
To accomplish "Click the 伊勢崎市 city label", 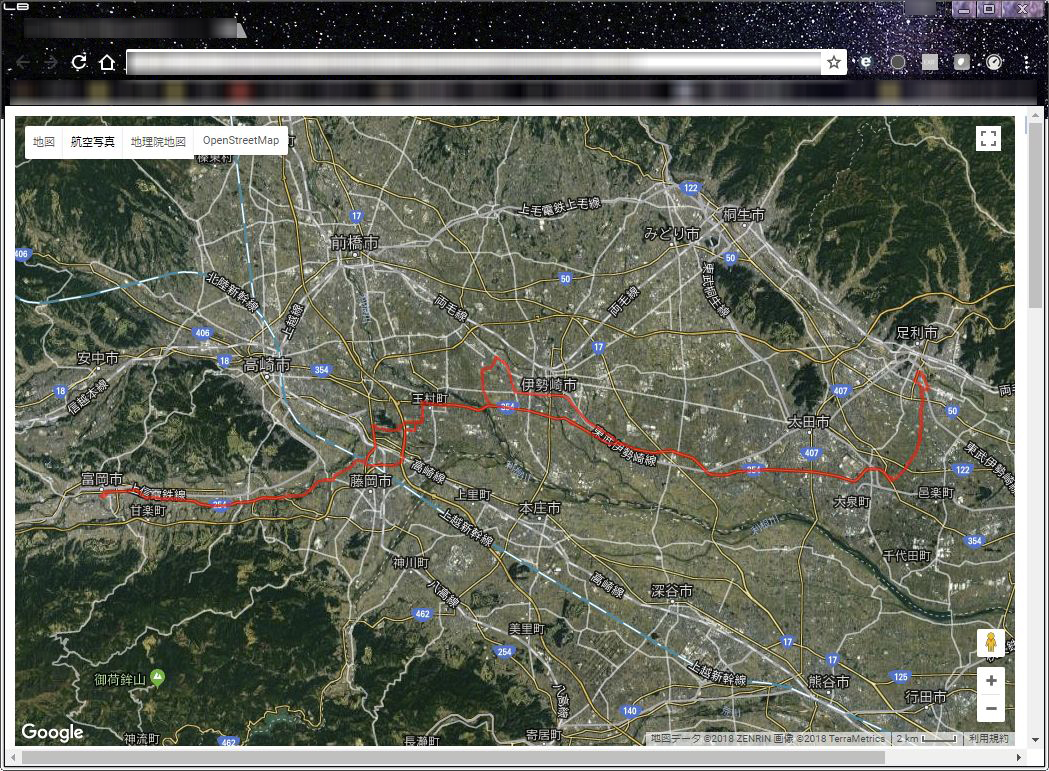I will 549,385.
